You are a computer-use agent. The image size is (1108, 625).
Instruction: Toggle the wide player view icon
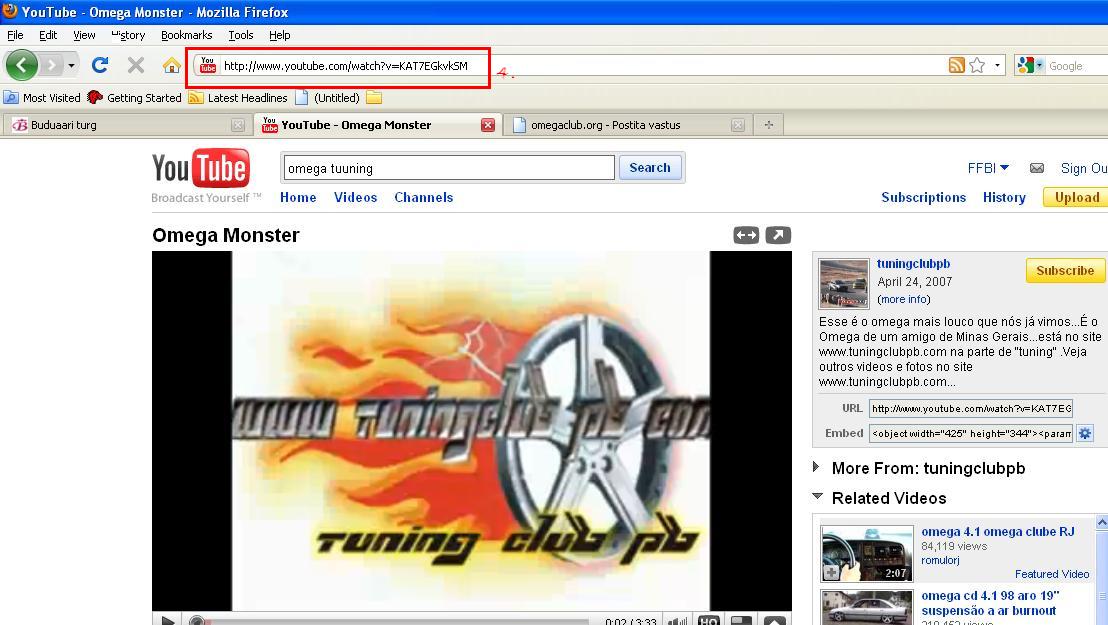point(746,235)
